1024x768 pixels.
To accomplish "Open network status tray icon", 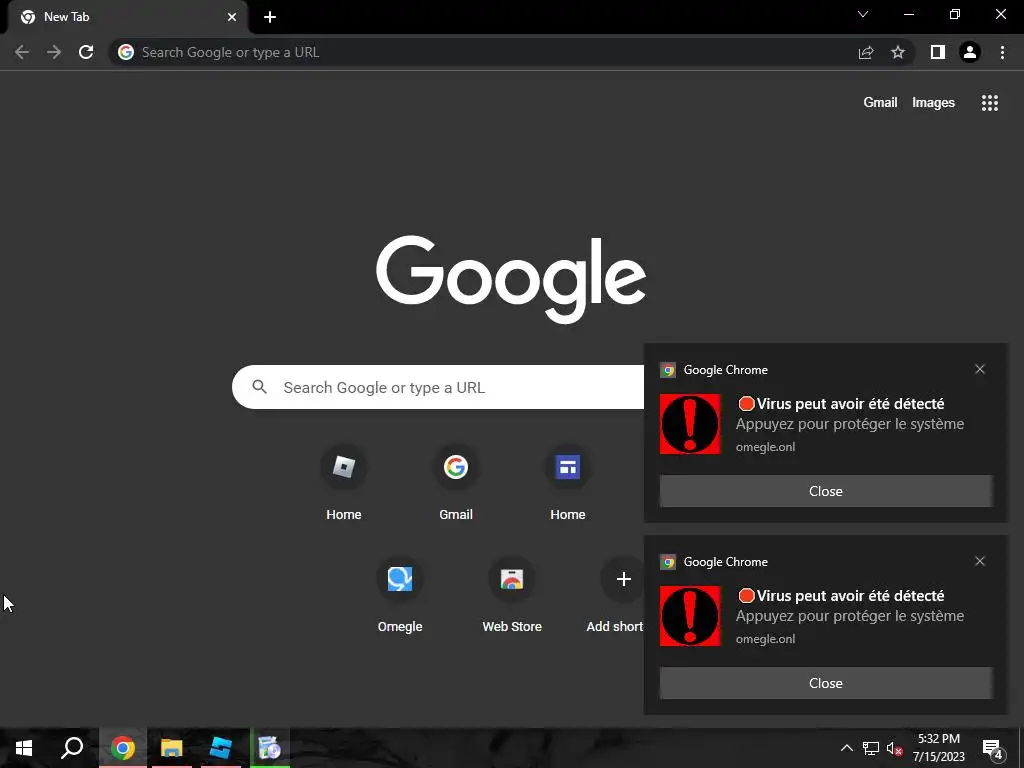I will coord(871,748).
